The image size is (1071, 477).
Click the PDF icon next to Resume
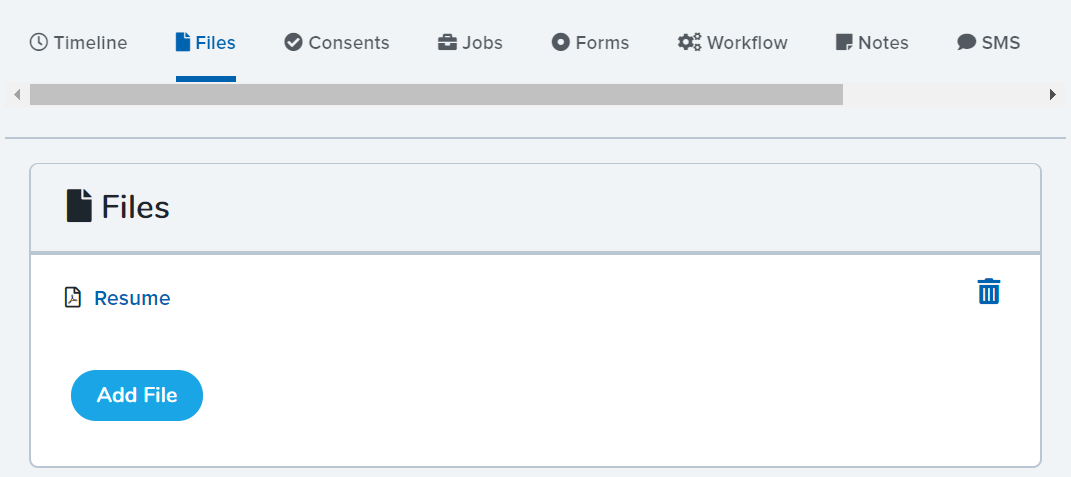pyautogui.click(x=73, y=298)
